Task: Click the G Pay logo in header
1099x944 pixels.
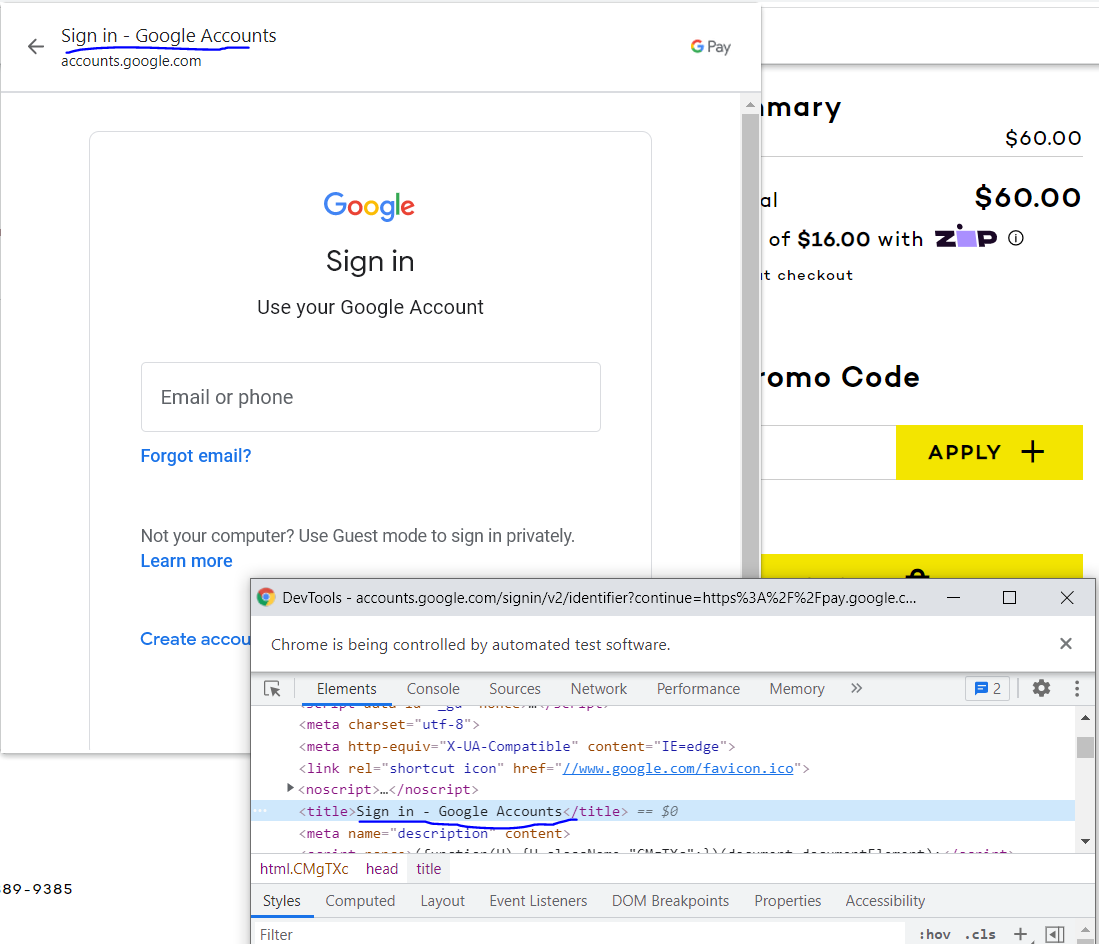Action: [x=711, y=47]
